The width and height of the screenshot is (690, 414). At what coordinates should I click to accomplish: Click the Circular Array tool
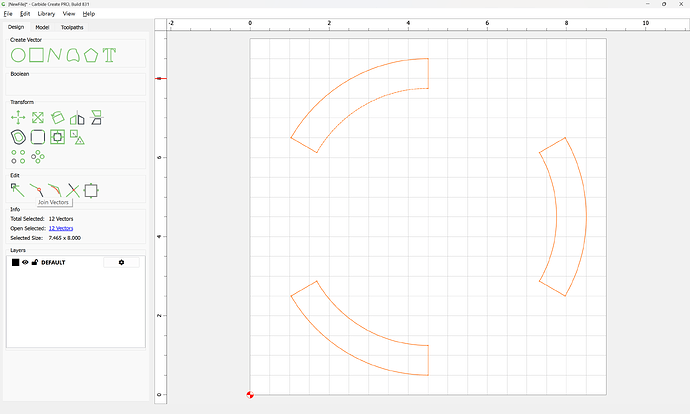click(x=38, y=156)
